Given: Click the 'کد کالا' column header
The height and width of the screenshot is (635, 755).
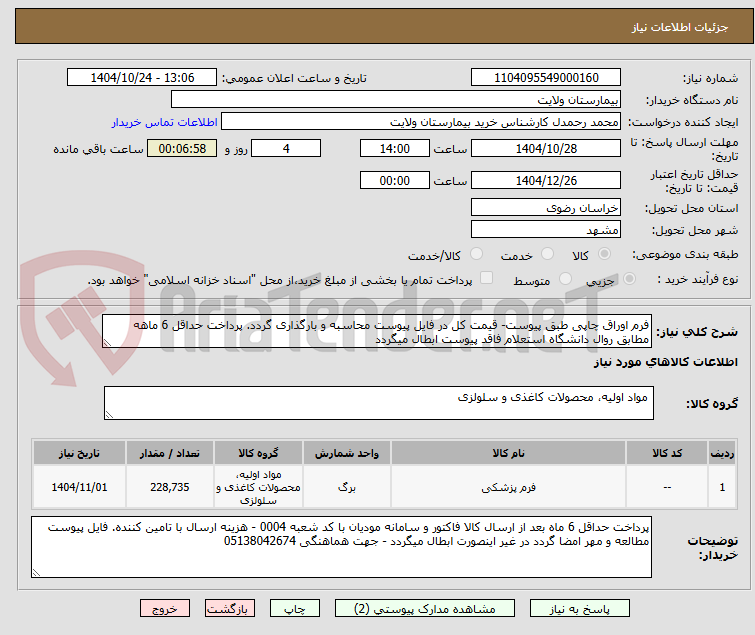Looking at the screenshot, I should coord(667,453).
